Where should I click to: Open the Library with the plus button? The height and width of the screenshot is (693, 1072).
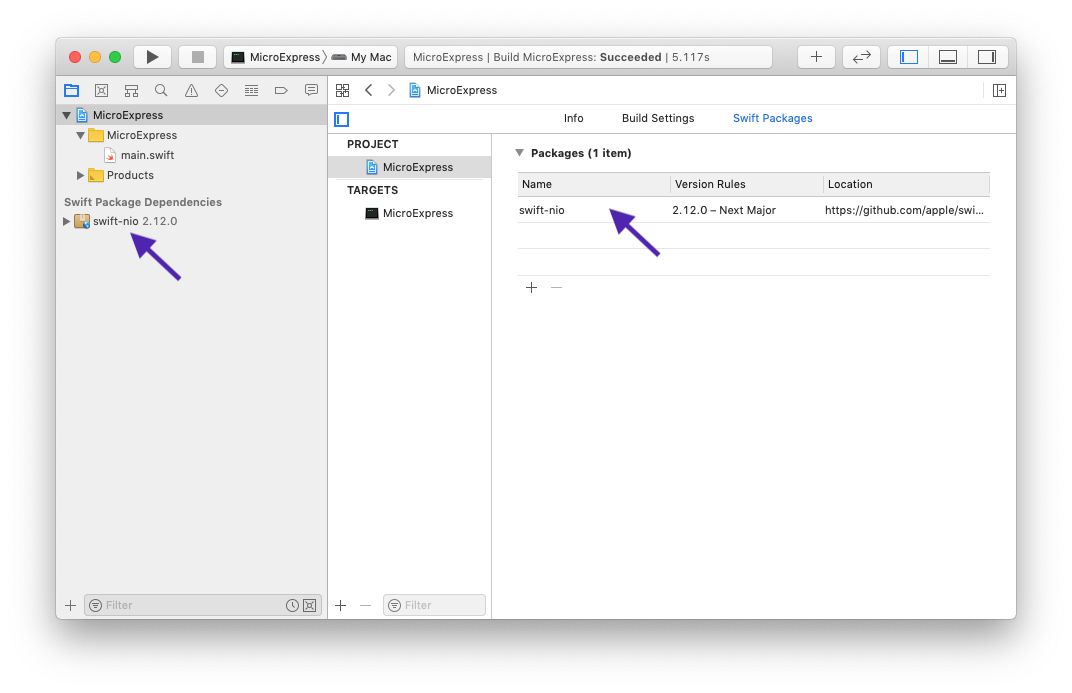coord(816,57)
